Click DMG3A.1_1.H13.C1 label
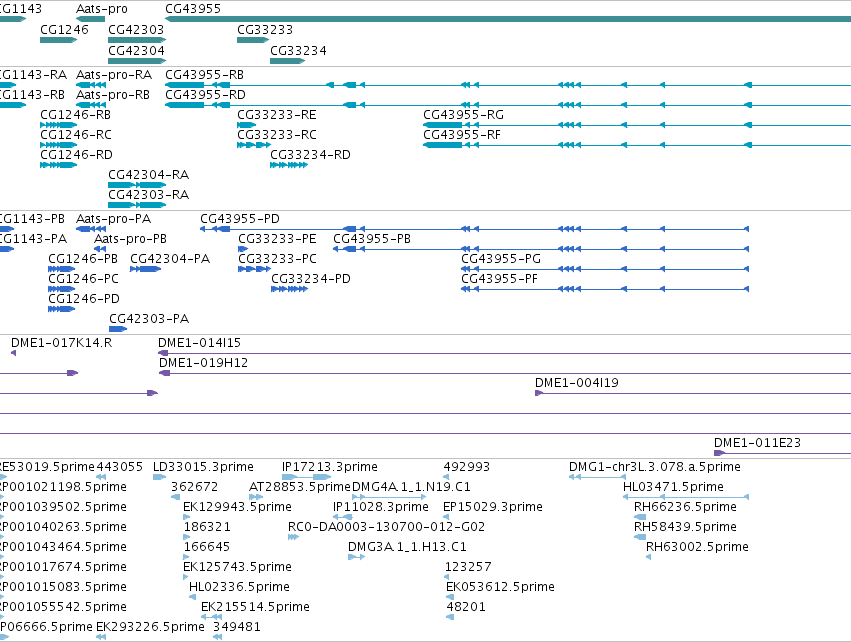The width and height of the screenshot is (851, 642). 407,546
